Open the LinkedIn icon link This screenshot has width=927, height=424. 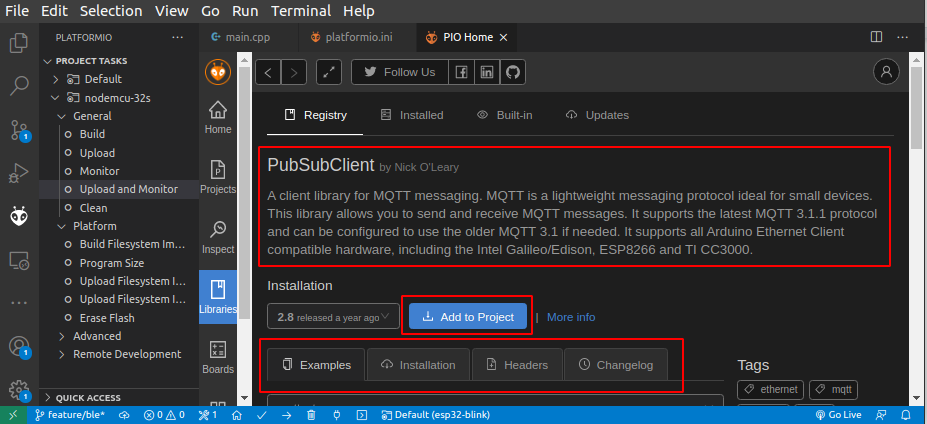coord(487,72)
